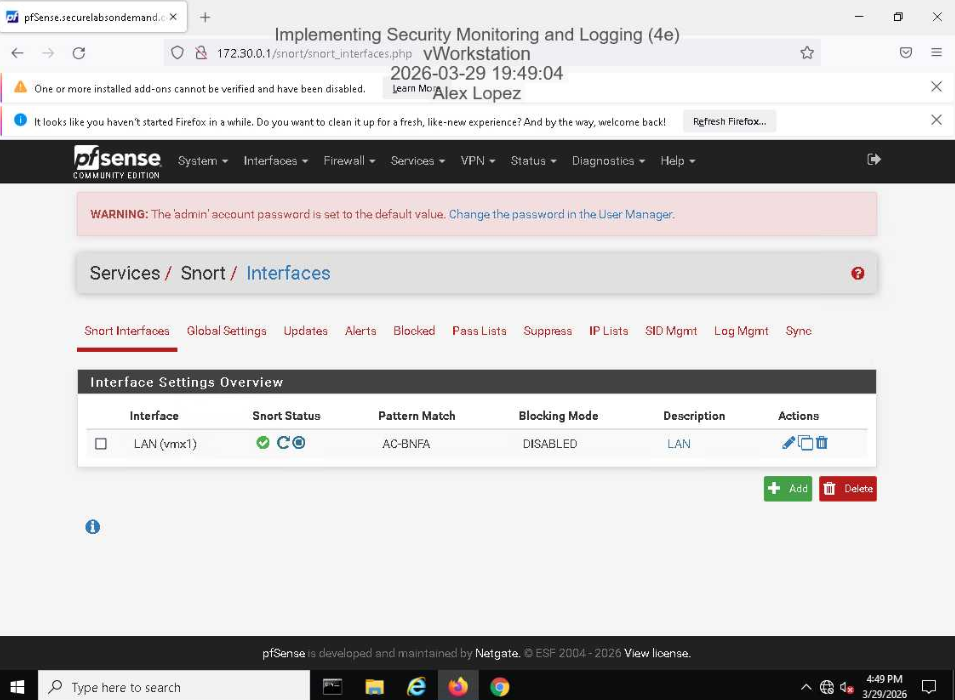Clone the LAN Snort interface
Image resolution: width=955 pixels, height=700 pixels.
coord(804,443)
